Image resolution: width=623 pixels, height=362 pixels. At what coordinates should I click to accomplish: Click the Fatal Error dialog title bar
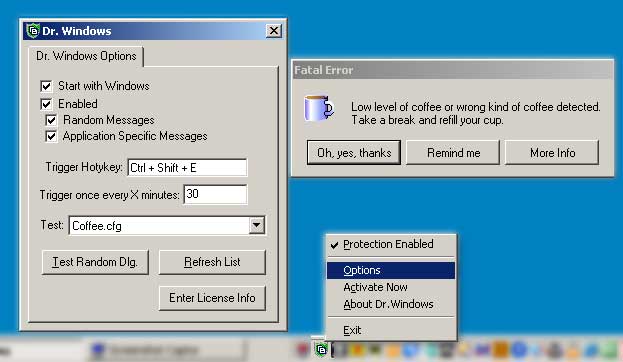coord(453,70)
